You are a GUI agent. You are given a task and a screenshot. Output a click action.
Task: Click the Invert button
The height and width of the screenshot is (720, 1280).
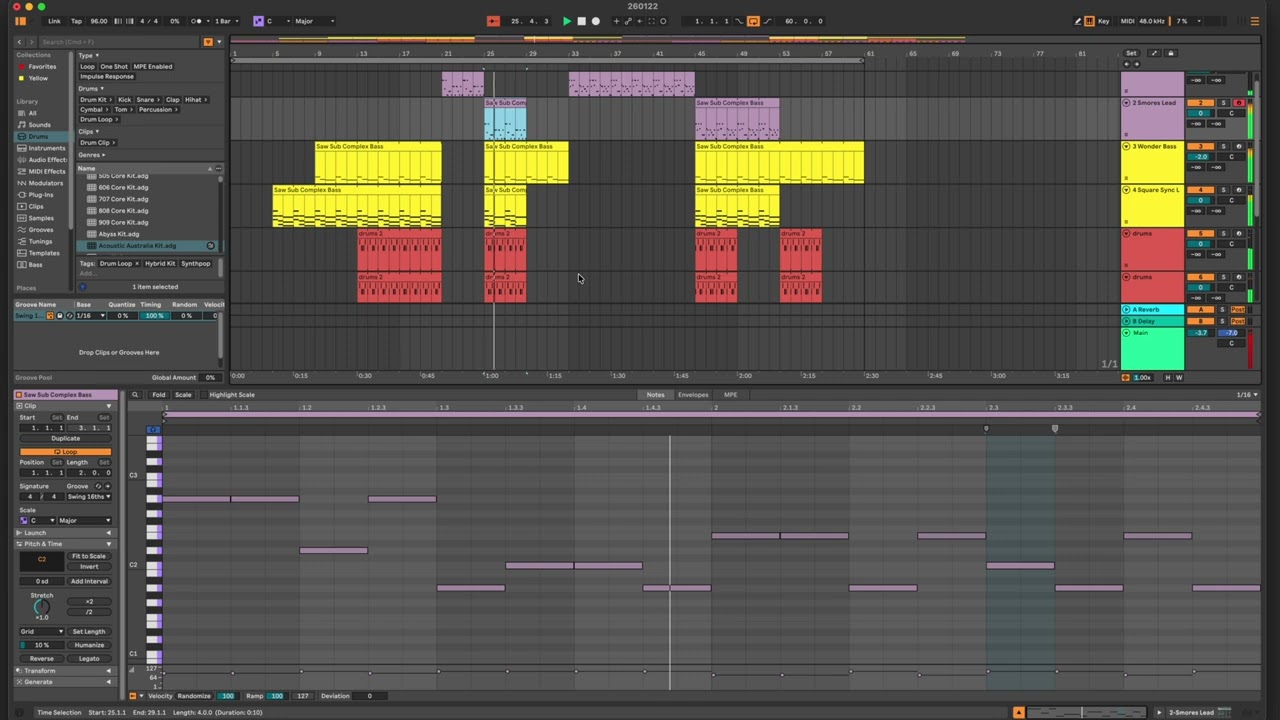[x=88, y=567]
